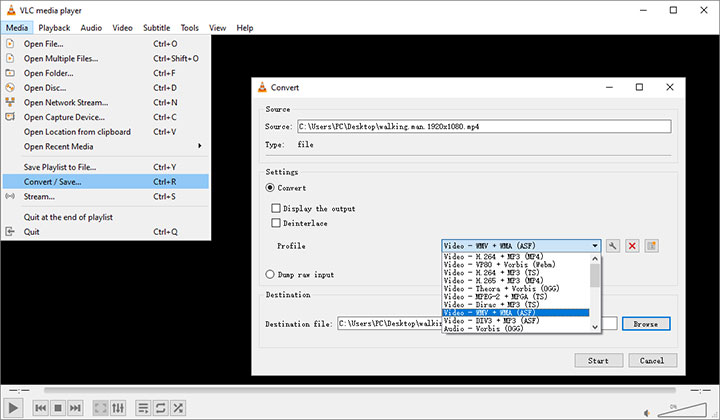Choose Video - H.264 + MP3 (TS) profile
The width and height of the screenshot is (720, 420).
tap(516, 273)
